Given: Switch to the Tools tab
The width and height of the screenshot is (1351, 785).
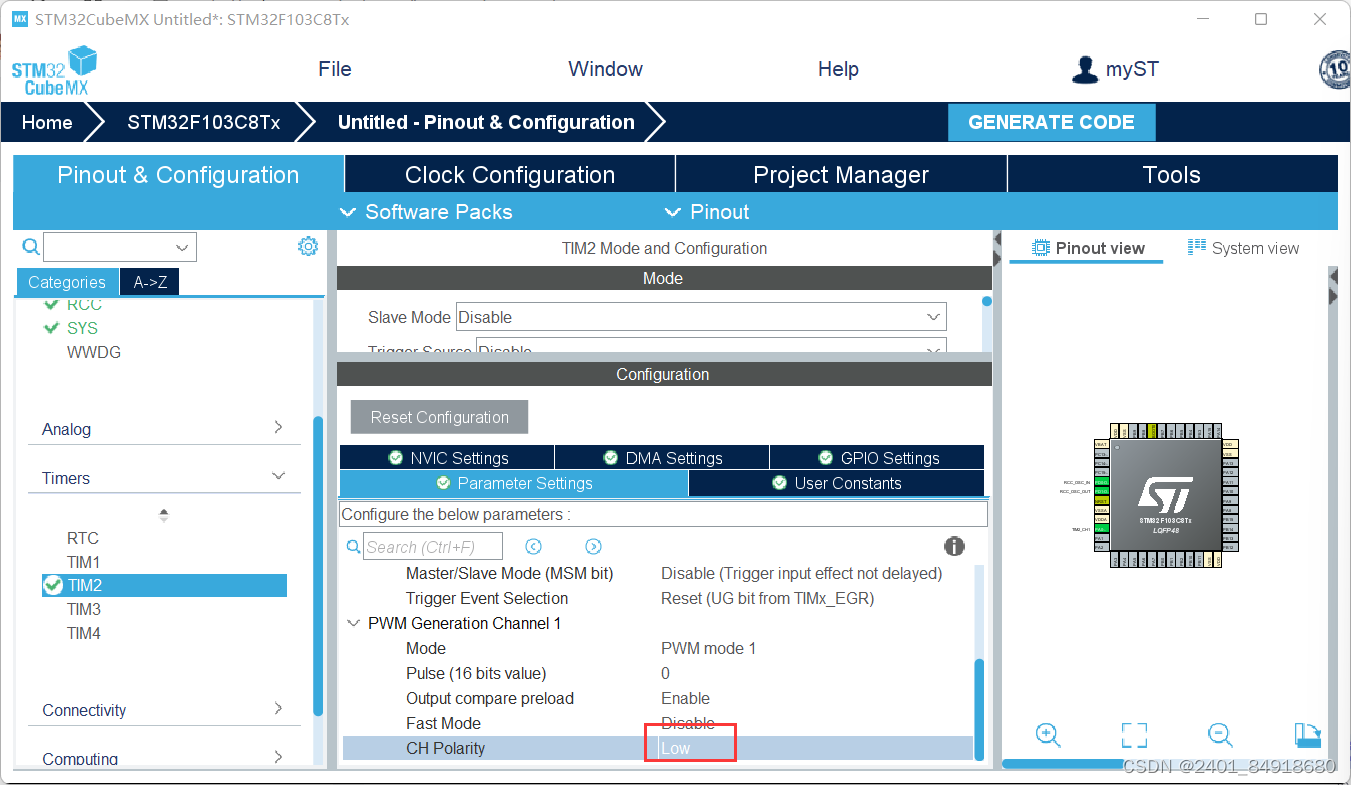Looking at the screenshot, I should pyautogui.click(x=1172, y=174).
